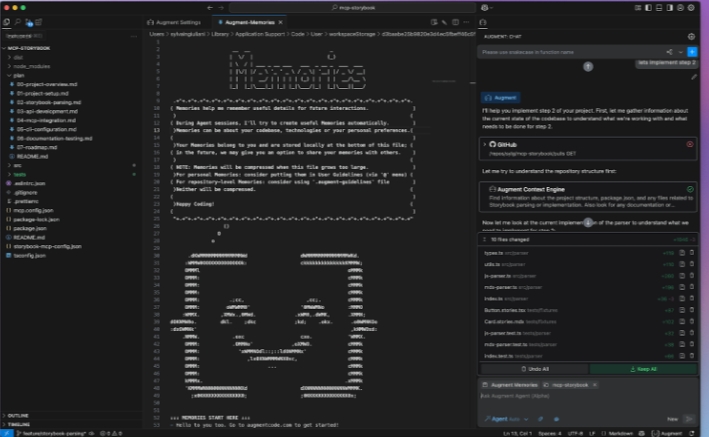Jump to top with the up arrow button

click(588, 66)
